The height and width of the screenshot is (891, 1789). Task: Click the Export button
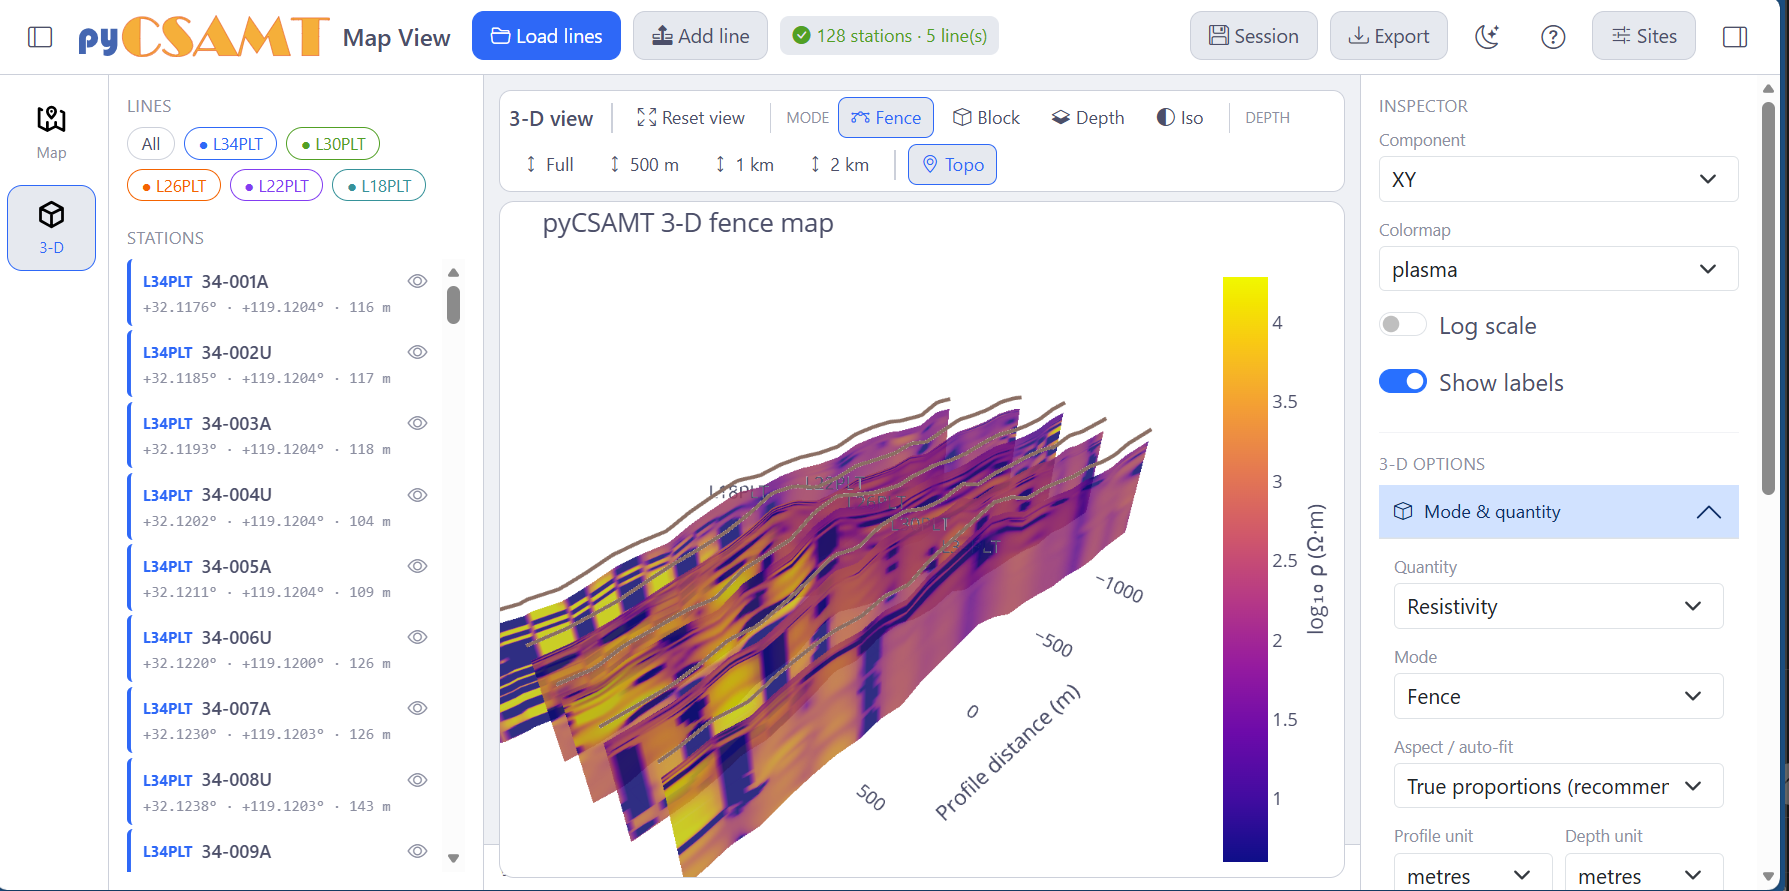tap(1388, 36)
